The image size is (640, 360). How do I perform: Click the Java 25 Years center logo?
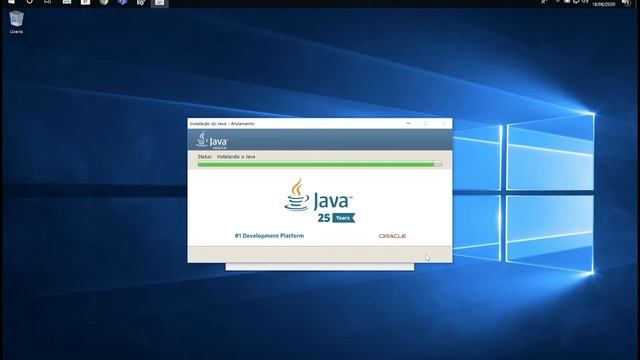tap(319, 200)
